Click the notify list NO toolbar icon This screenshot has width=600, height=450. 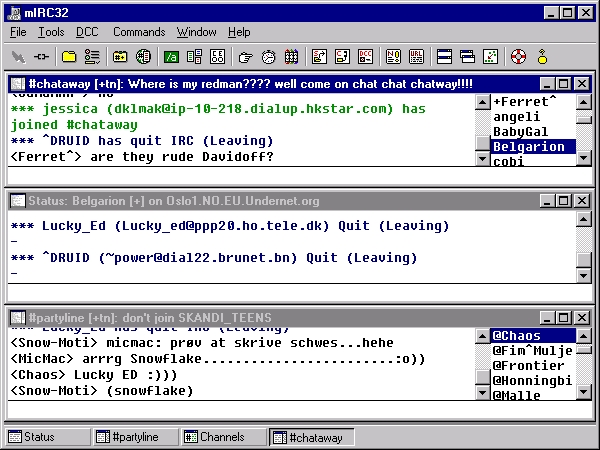[393, 57]
